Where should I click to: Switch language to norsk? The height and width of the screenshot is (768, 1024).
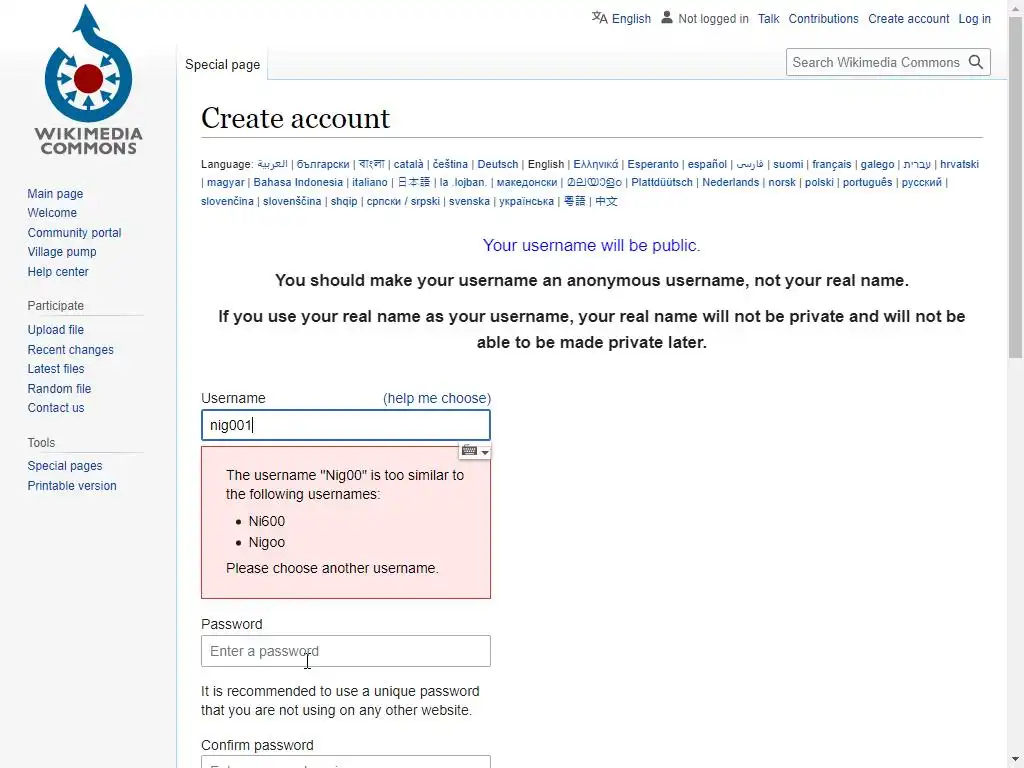(781, 182)
